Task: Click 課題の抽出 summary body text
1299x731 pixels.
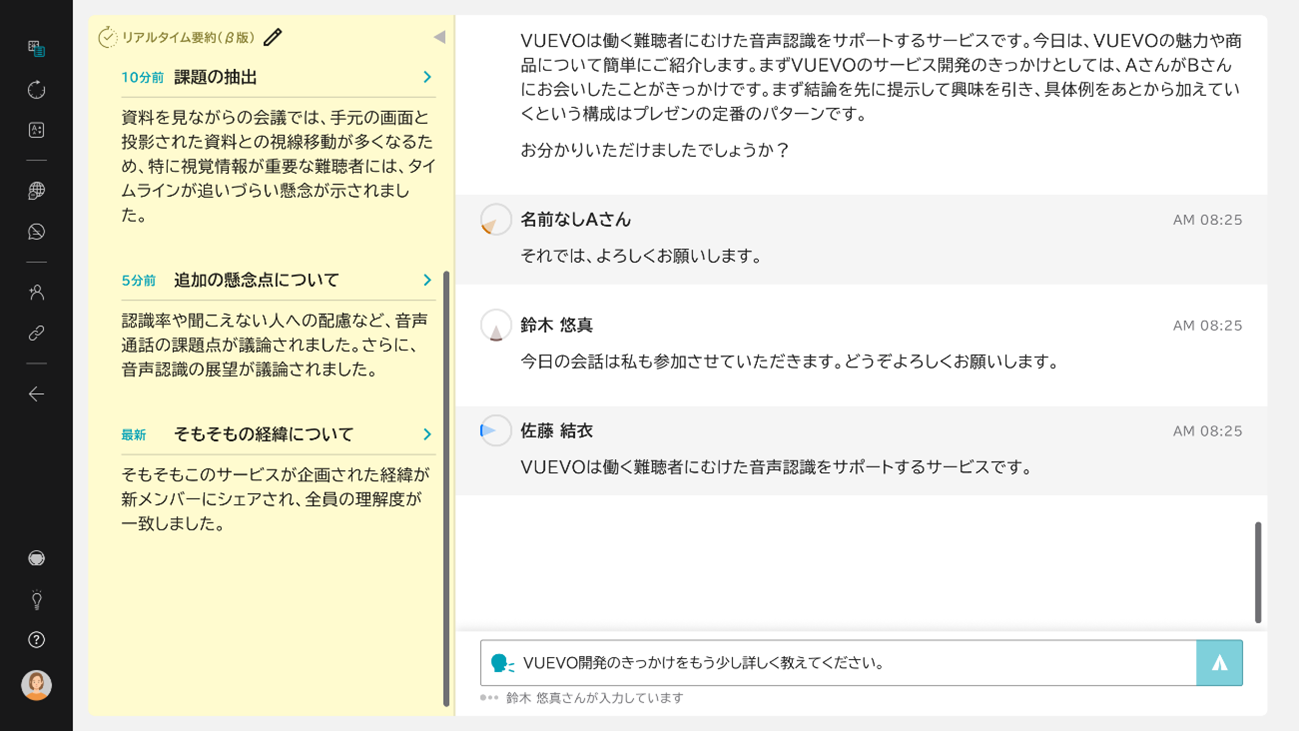Action: point(279,166)
